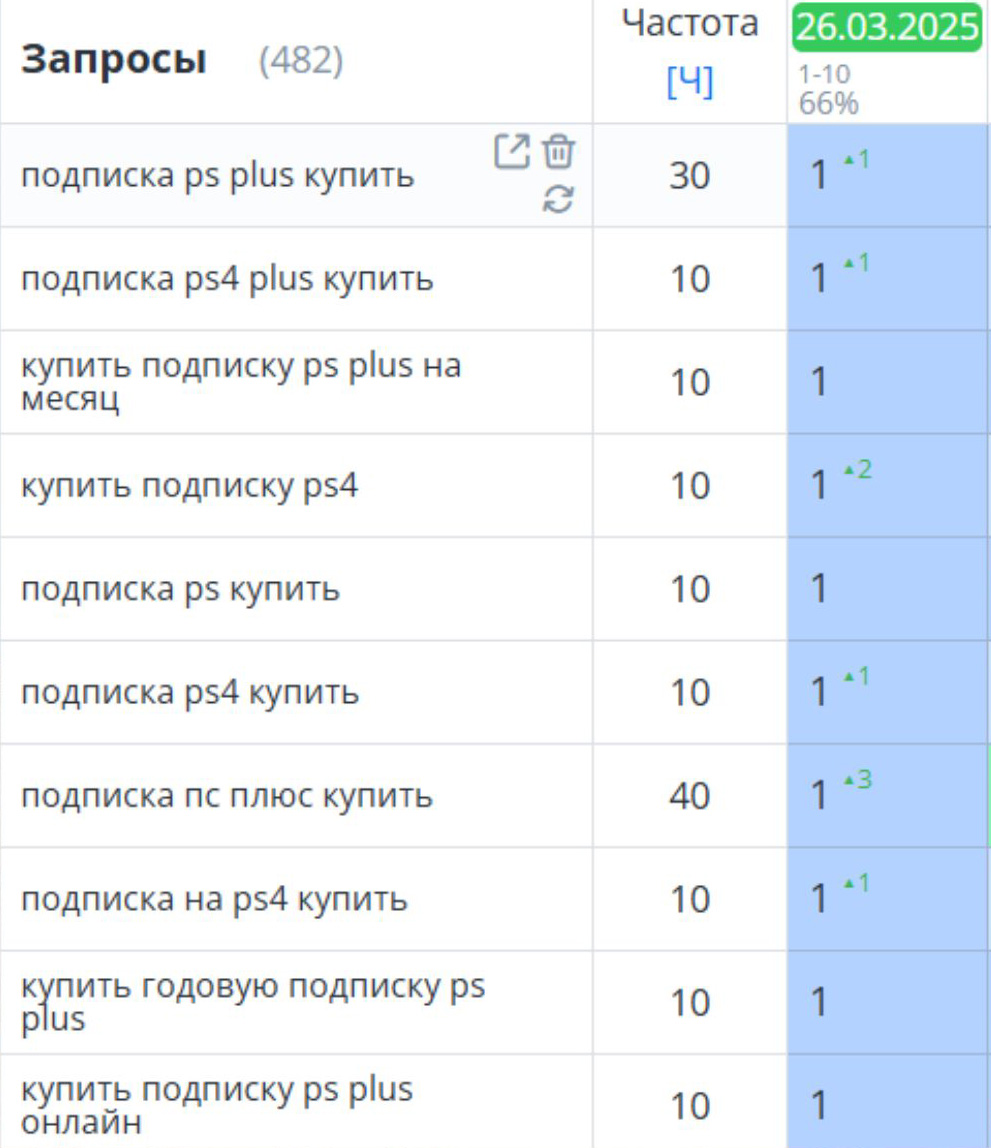This screenshot has height=1148, width=991.
Task: Click the Запросы column header
Action: click(x=113, y=59)
